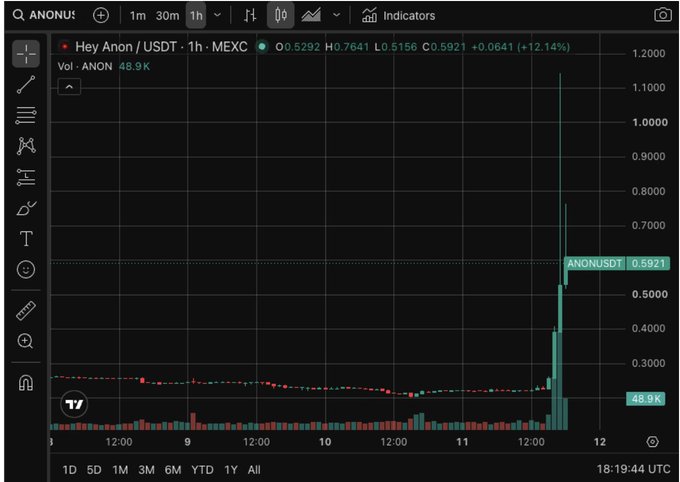The height and width of the screenshot is (482, 680).
Task: Set date range to 3M
Action: [x=147, y=469]
